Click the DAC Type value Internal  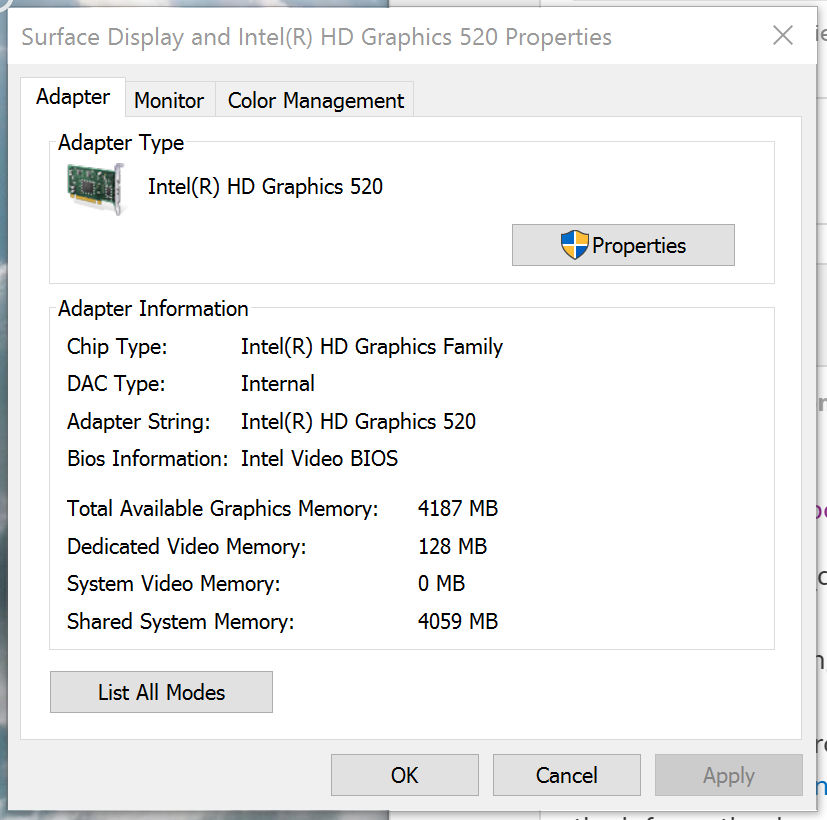(277, 384)
